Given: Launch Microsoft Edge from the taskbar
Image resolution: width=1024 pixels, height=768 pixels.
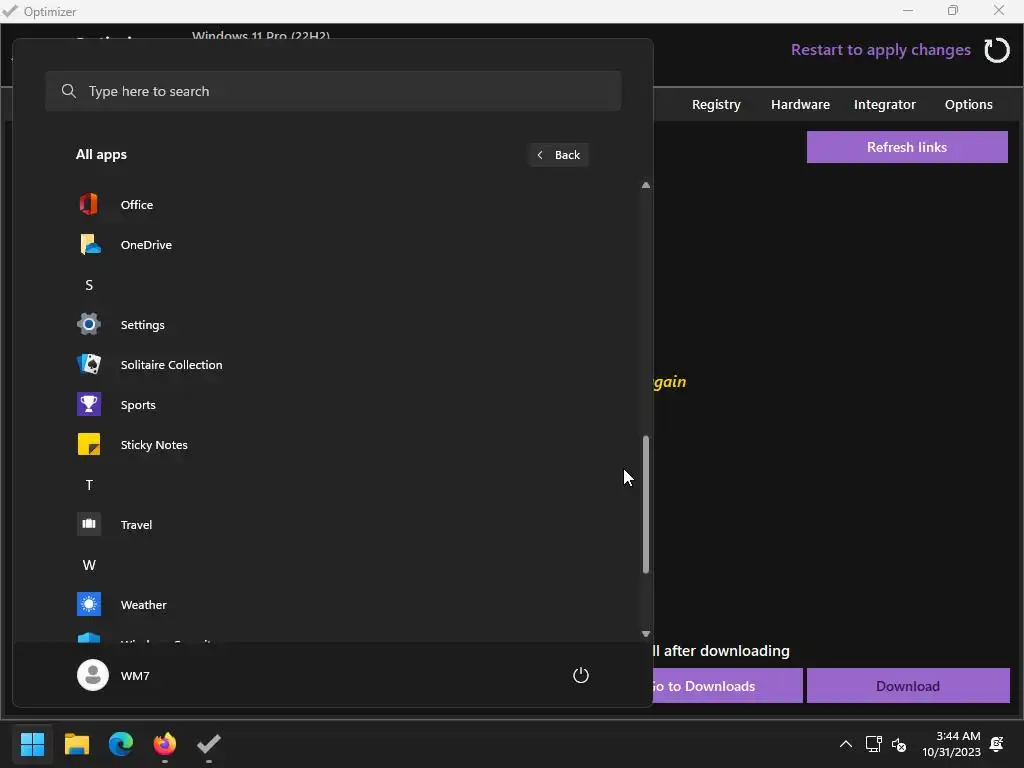Looking at the screenshot, I should coord(121,744).
